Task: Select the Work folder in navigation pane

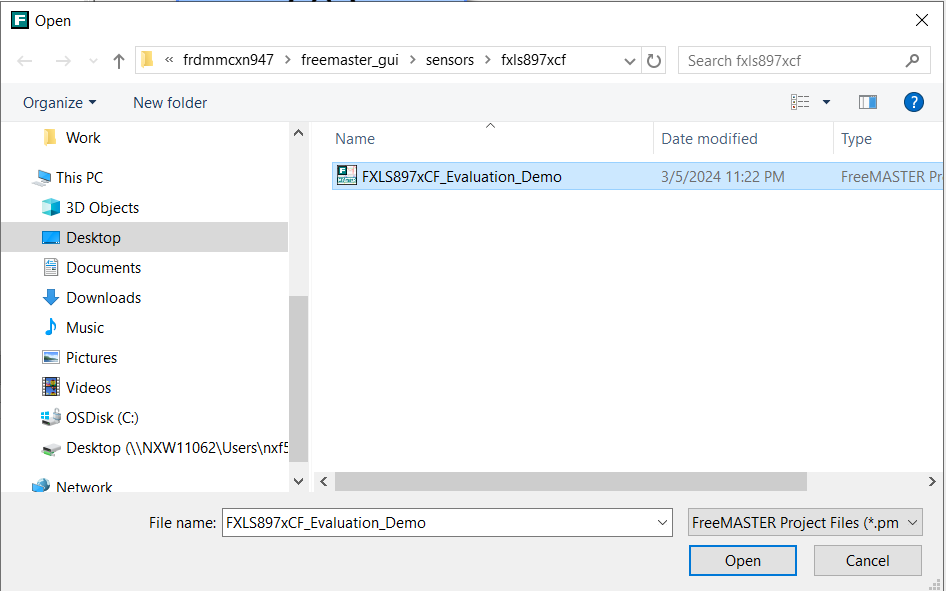Action: (x=83, y=137)
